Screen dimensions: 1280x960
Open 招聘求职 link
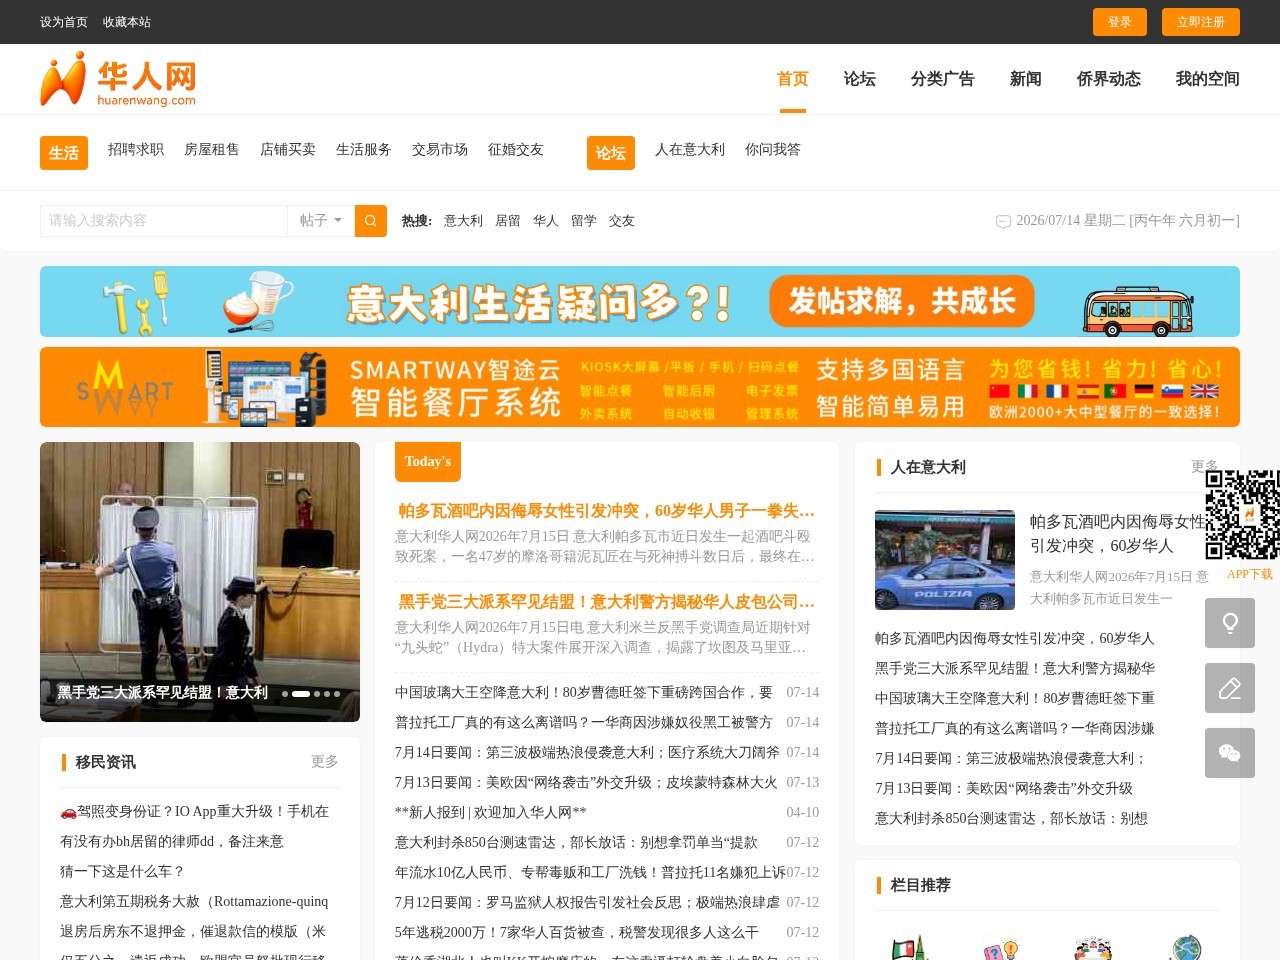(136, 149)
